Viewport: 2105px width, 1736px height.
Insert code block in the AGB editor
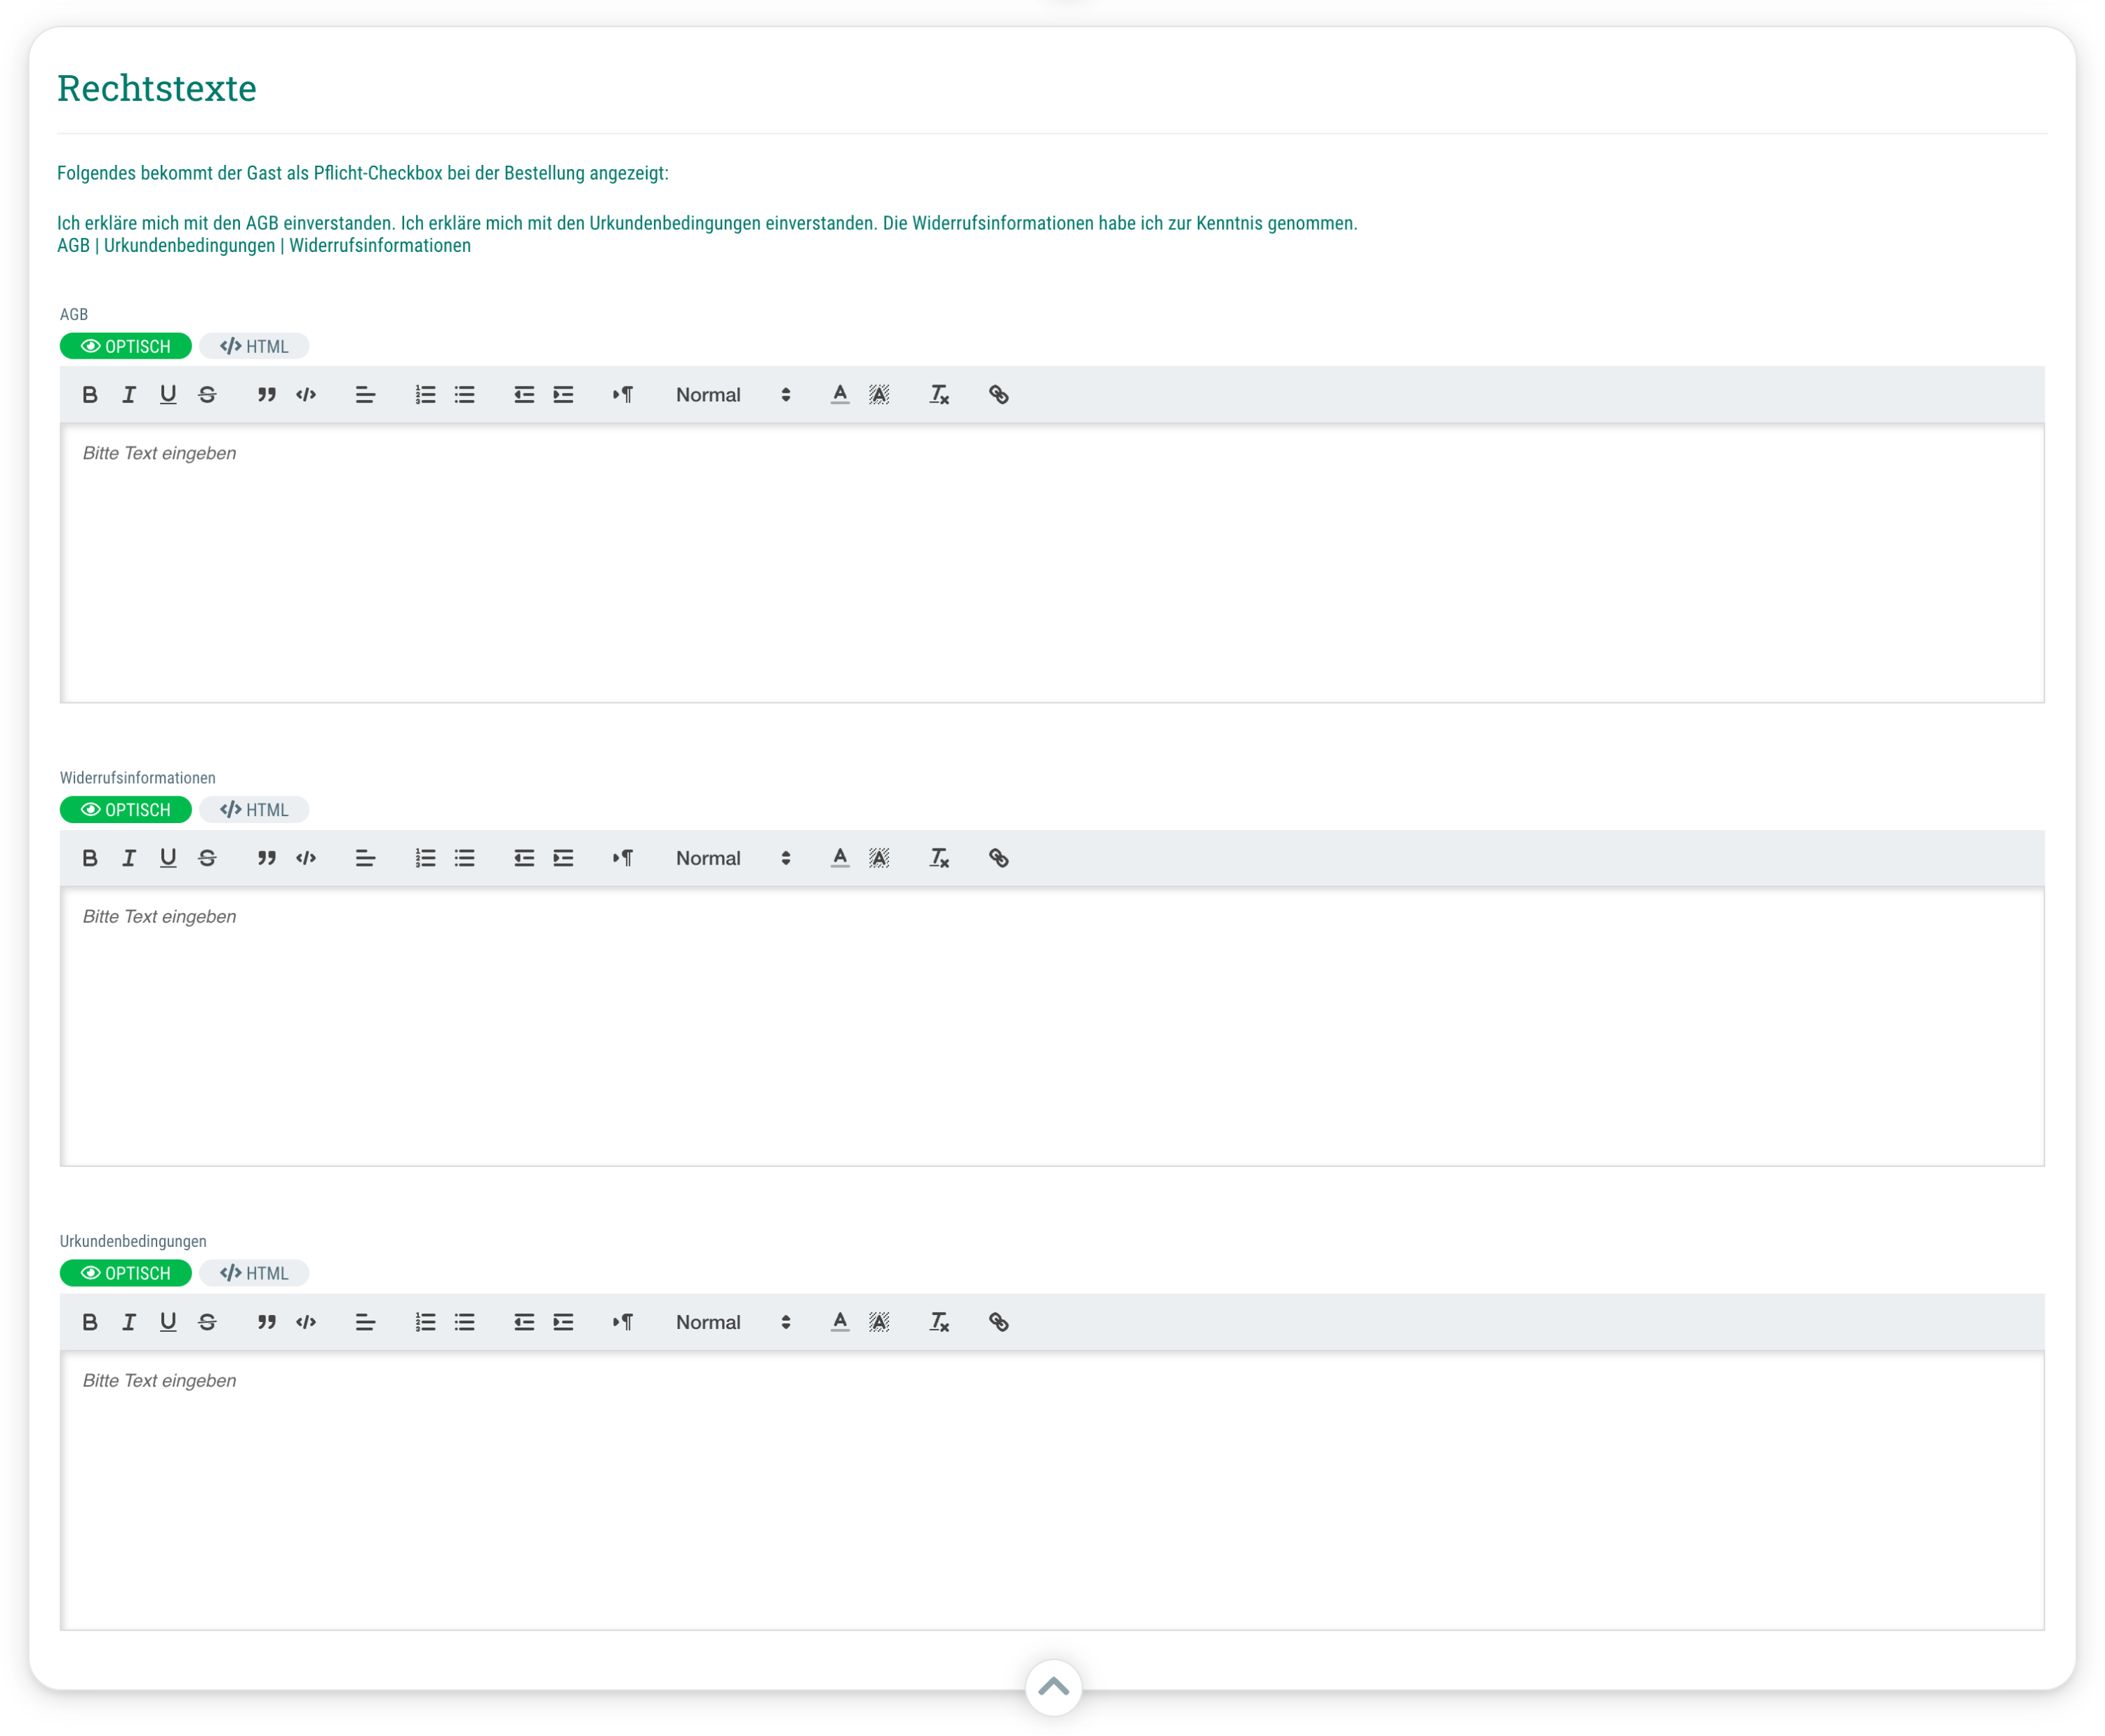[x=306, y=395]
